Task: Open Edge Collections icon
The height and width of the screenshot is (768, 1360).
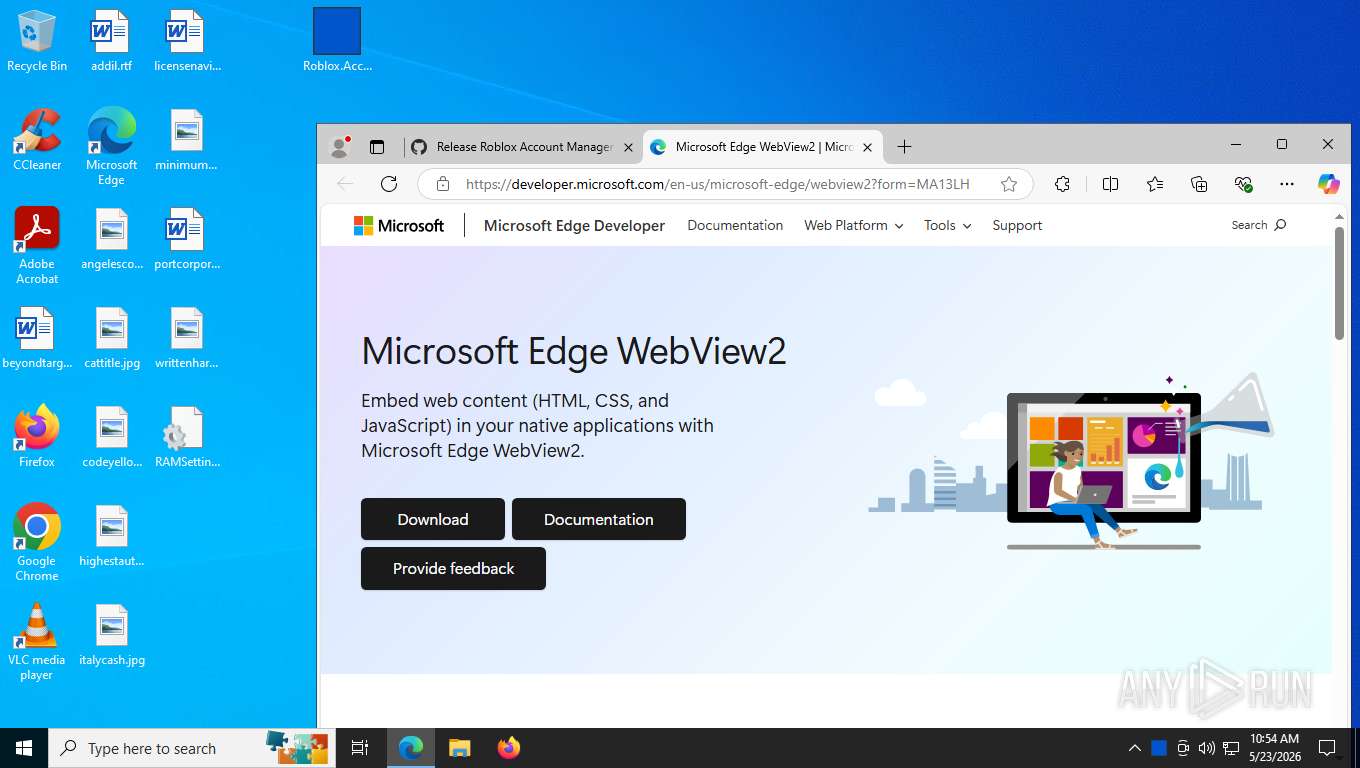Action: [1199, 184]
